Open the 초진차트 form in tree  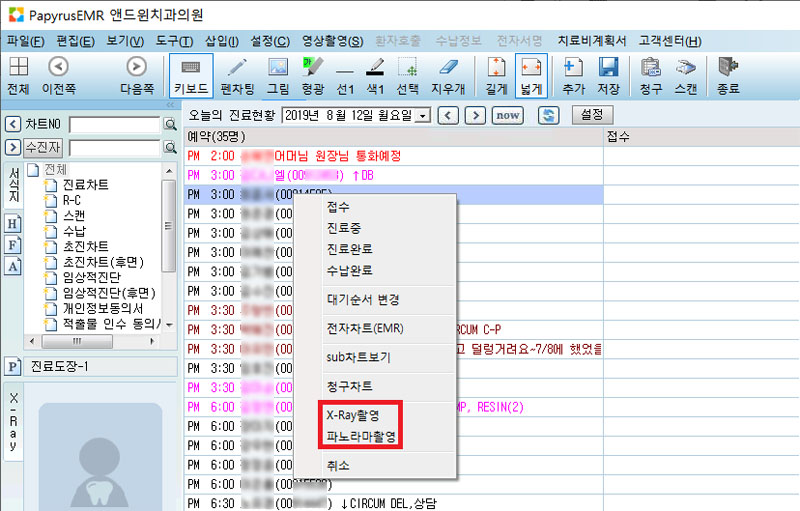(85, 246)
